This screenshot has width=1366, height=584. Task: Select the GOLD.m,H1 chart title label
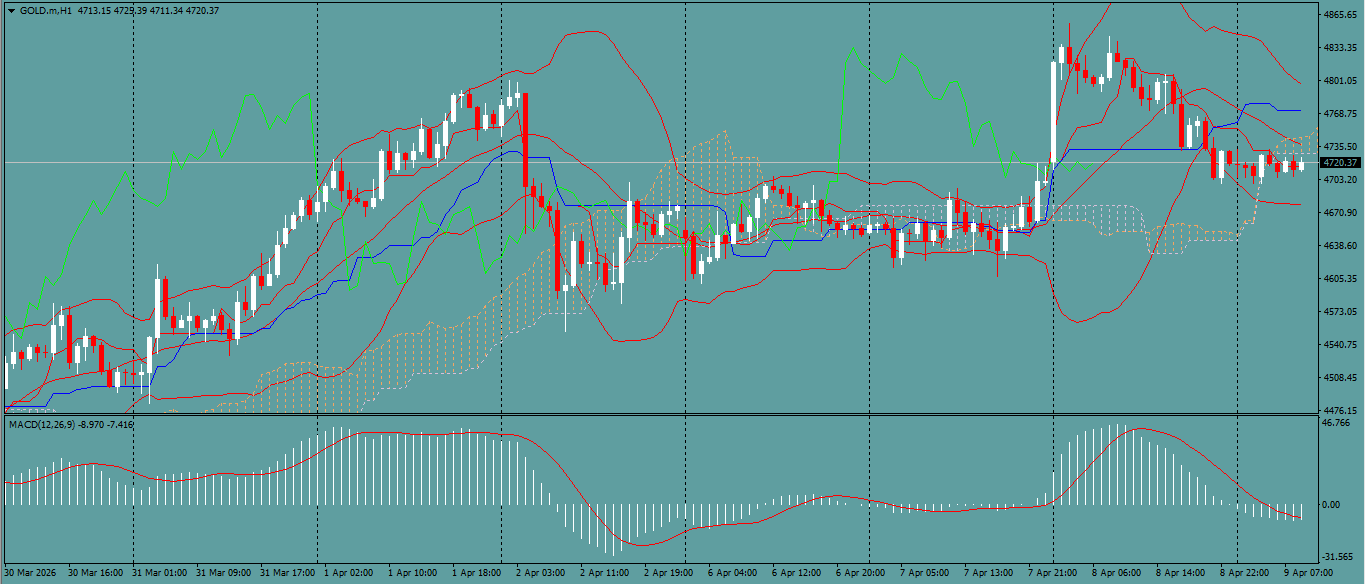point(46,8)
